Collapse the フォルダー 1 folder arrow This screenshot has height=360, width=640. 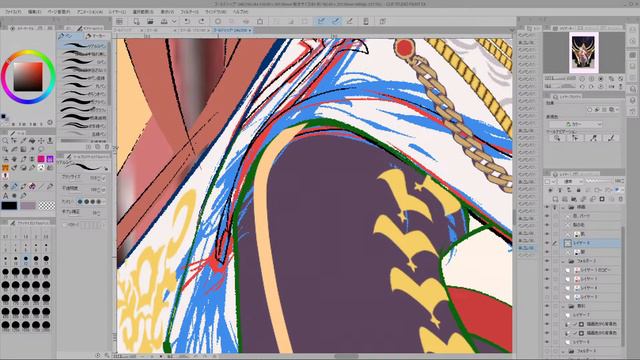pos(563,261)
